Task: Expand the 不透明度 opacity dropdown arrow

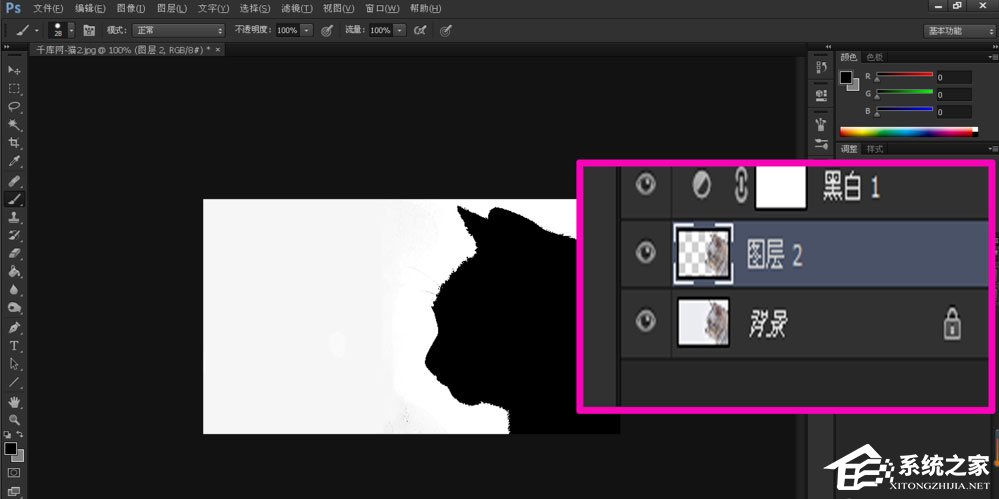Action: click(x=306, y=31)
